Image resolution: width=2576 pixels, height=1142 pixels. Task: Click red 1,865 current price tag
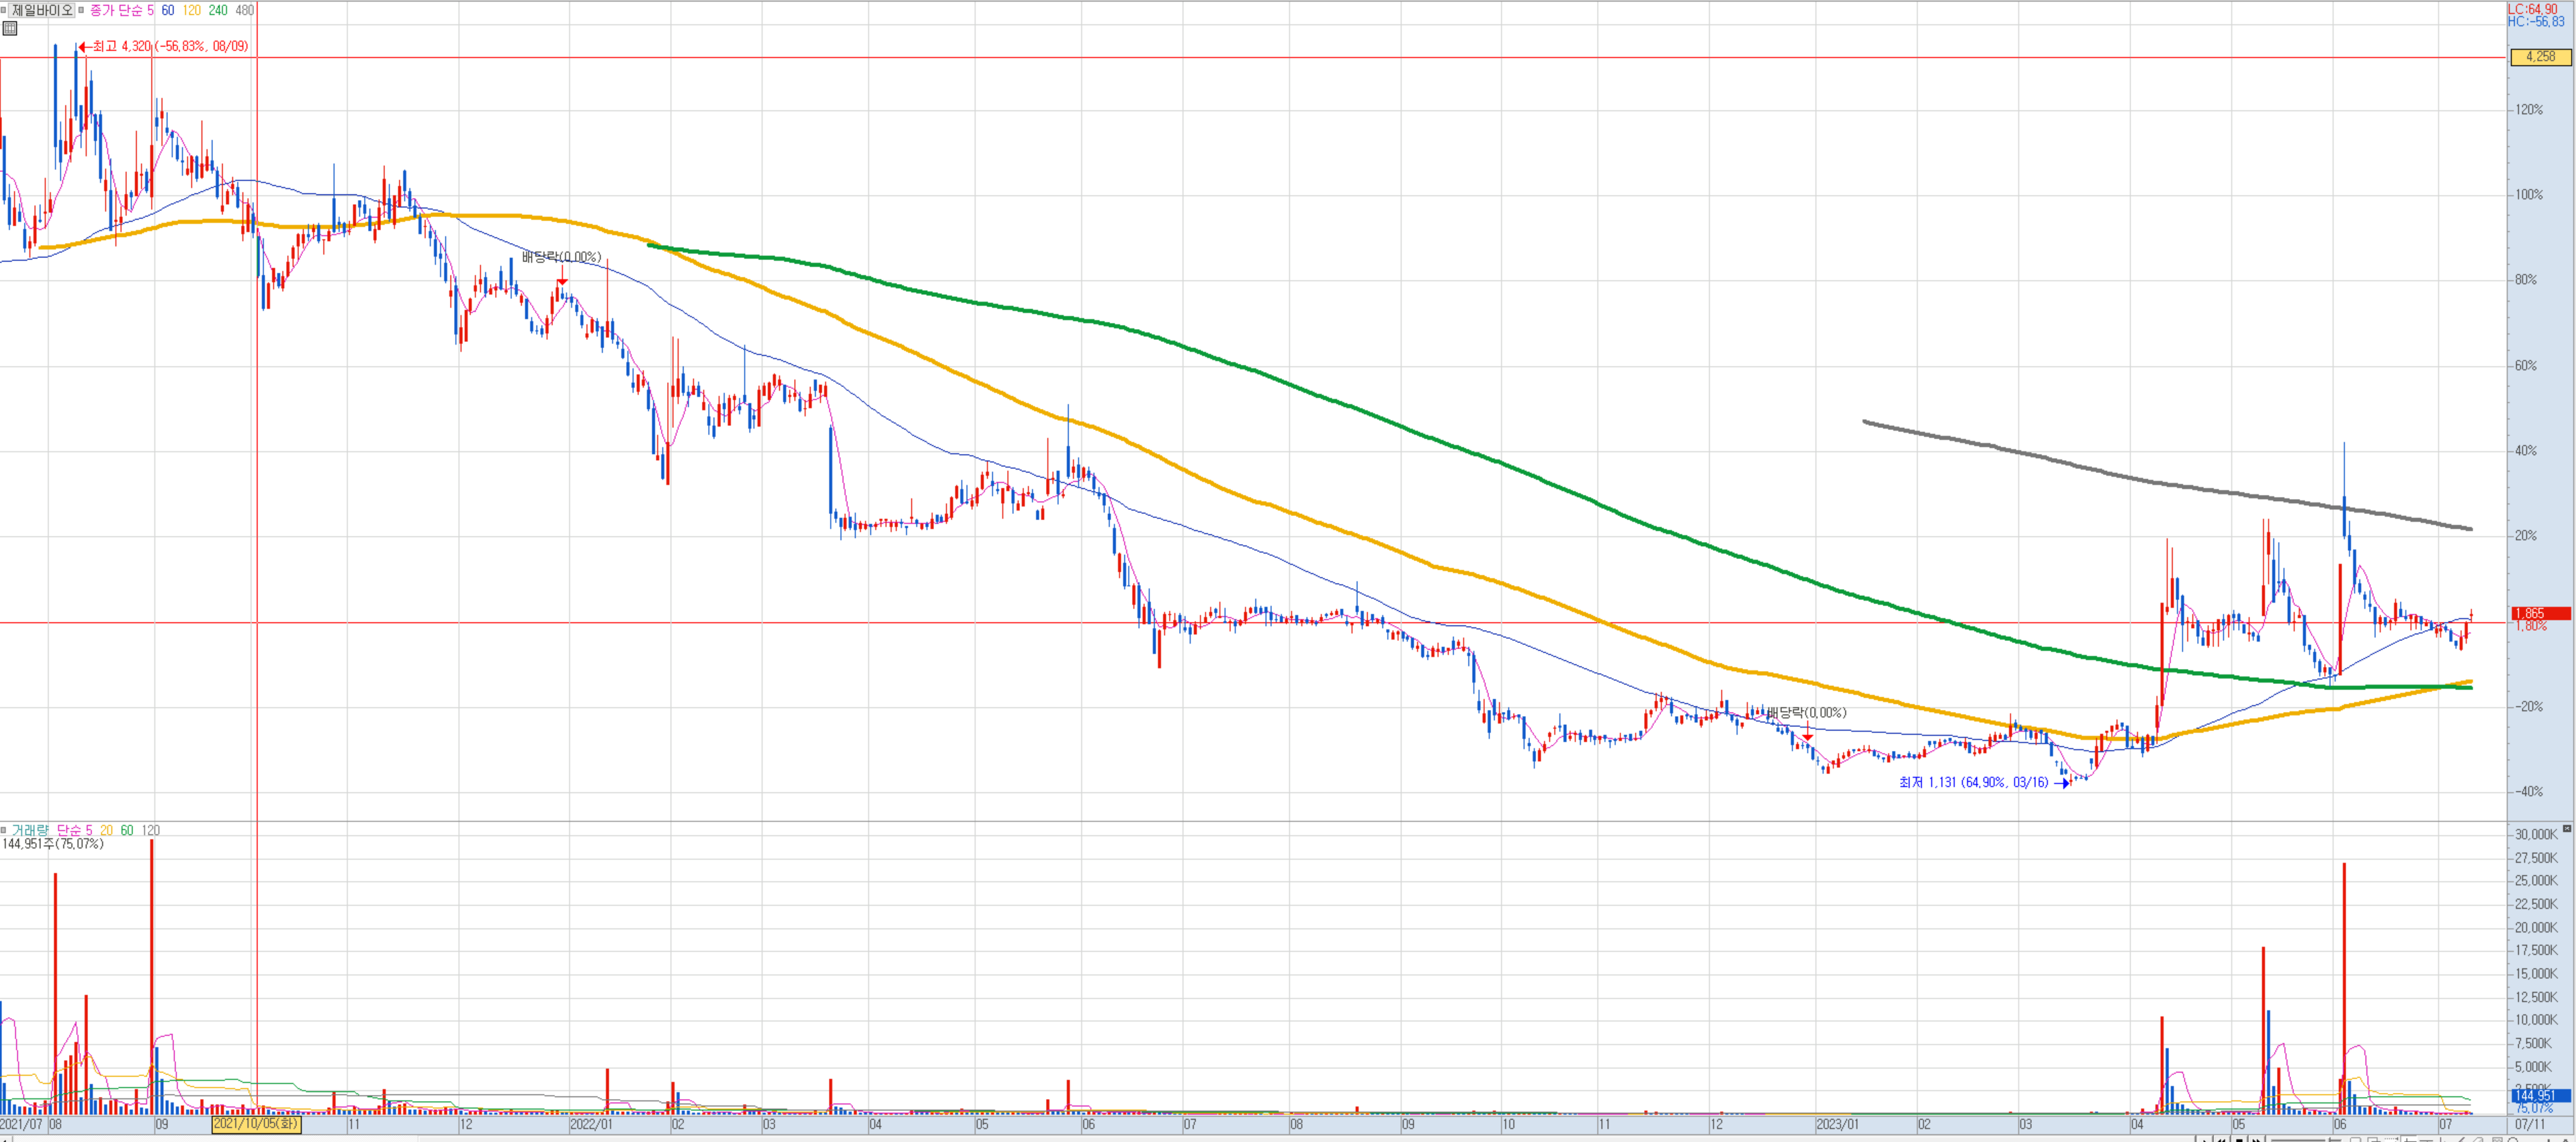[2540, 613]
